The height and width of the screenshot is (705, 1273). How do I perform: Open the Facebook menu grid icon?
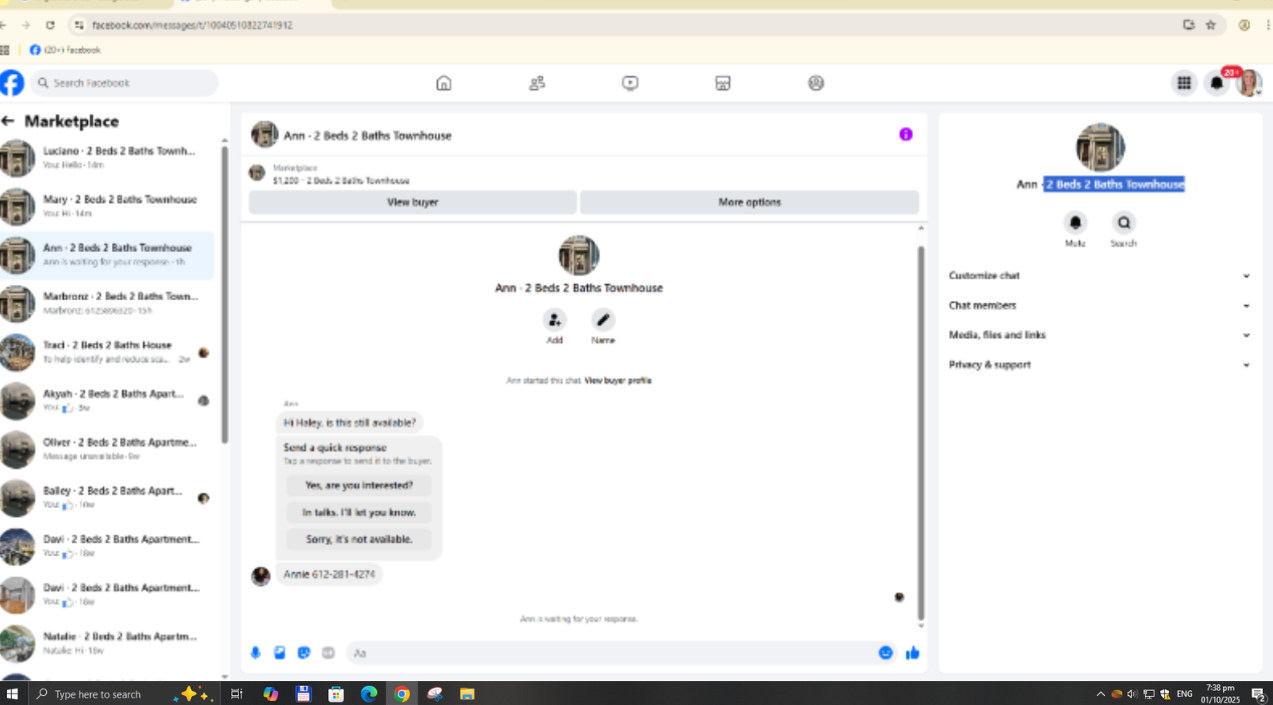pos(1184,83)
